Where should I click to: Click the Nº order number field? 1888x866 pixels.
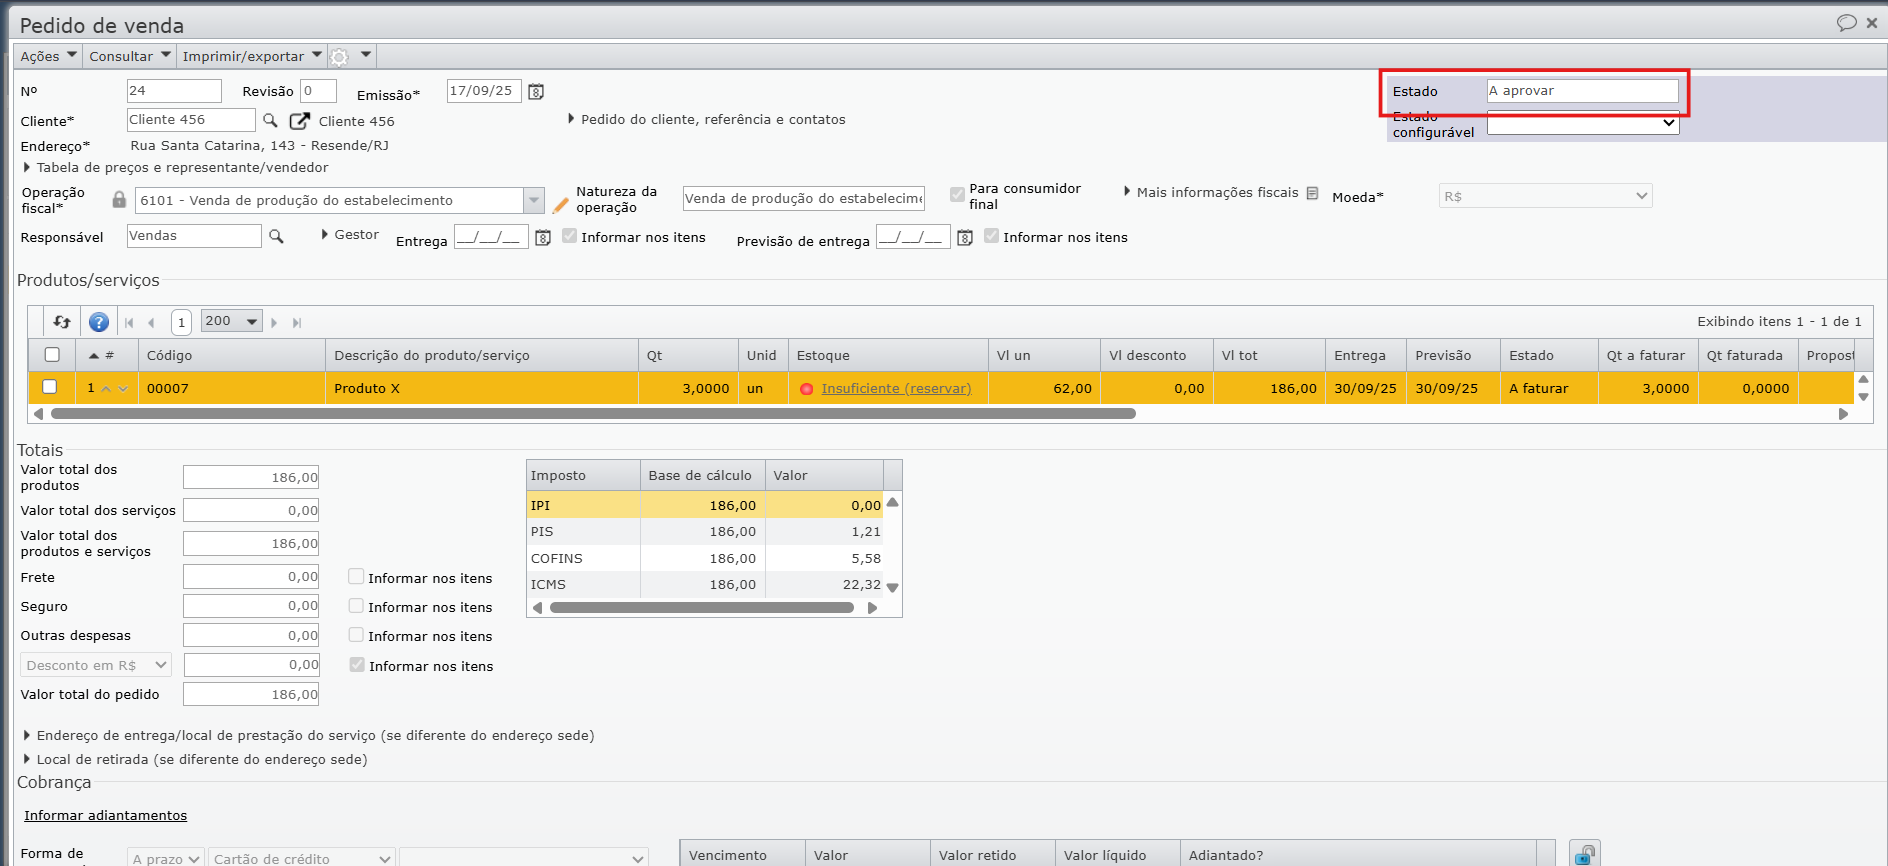[x=174, y=91]
